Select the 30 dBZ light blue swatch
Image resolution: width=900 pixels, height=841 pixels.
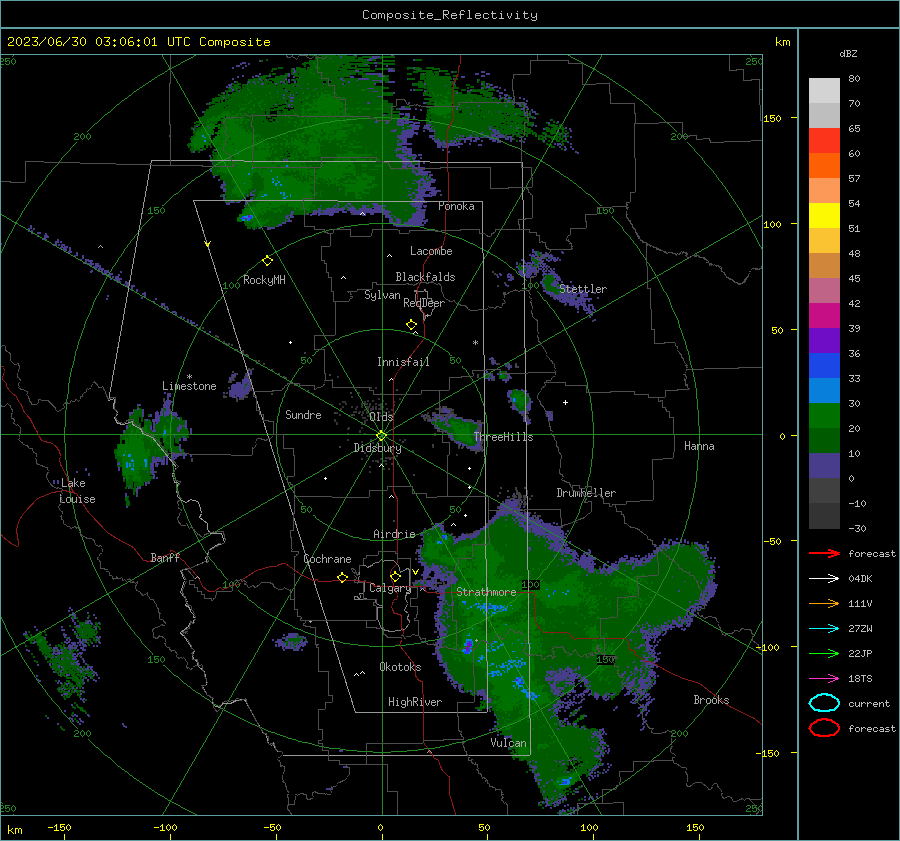coord(824,390)
